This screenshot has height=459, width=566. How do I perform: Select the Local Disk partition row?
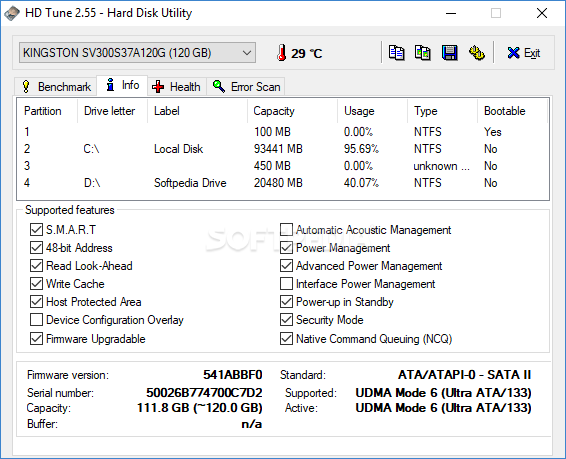pyautogui.click(x=283, y=149)
